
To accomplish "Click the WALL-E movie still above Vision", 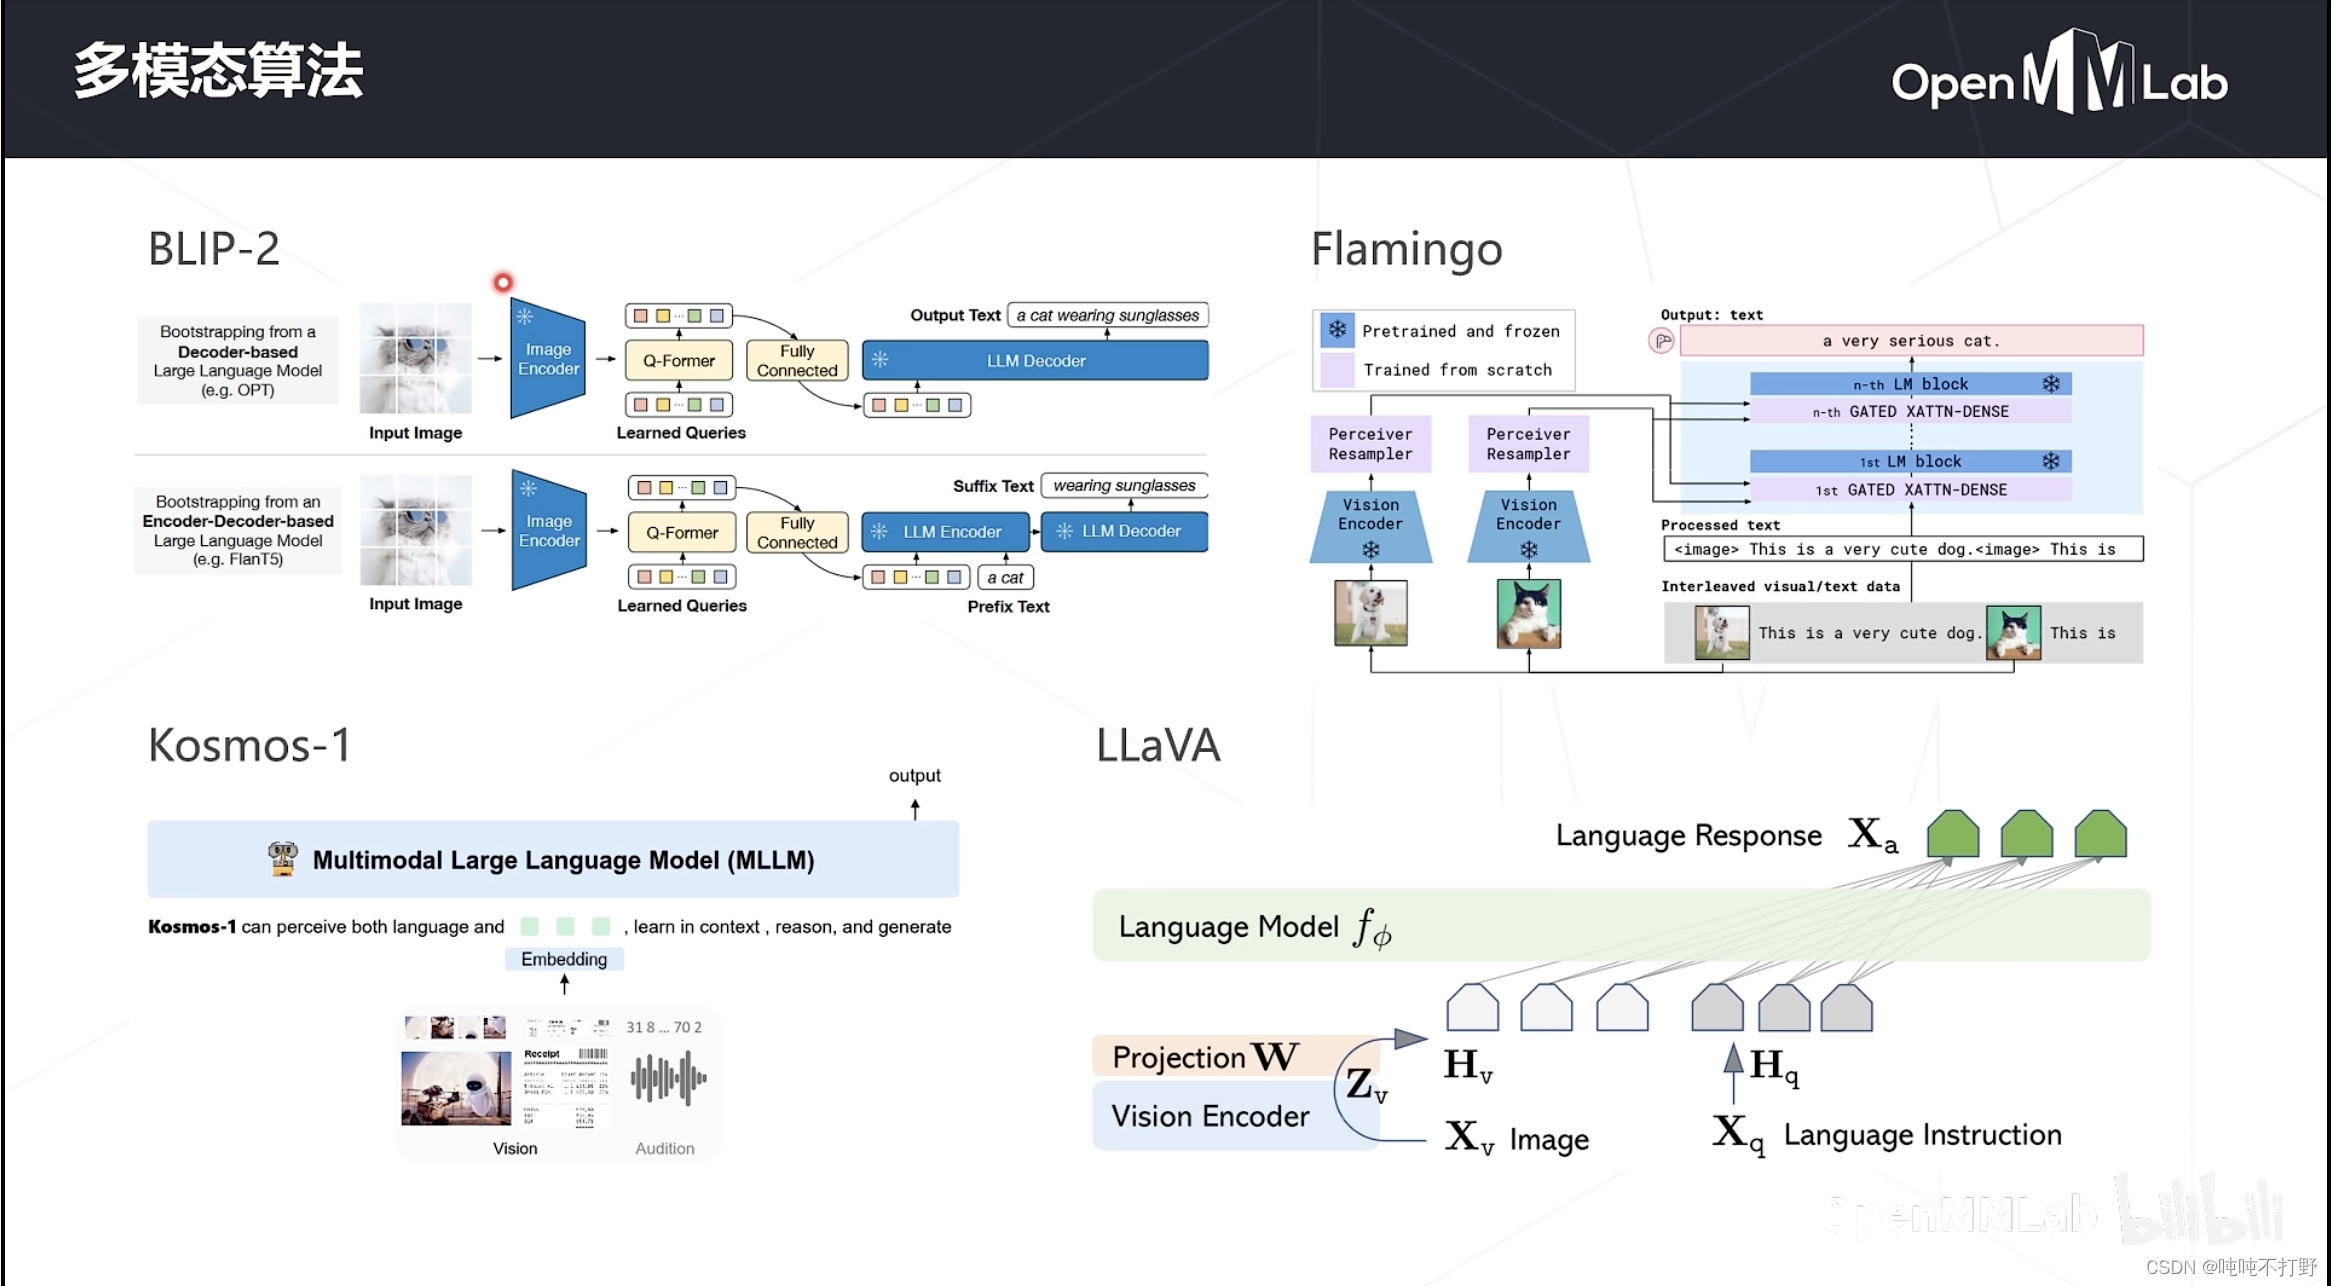I will (456, 1088).
